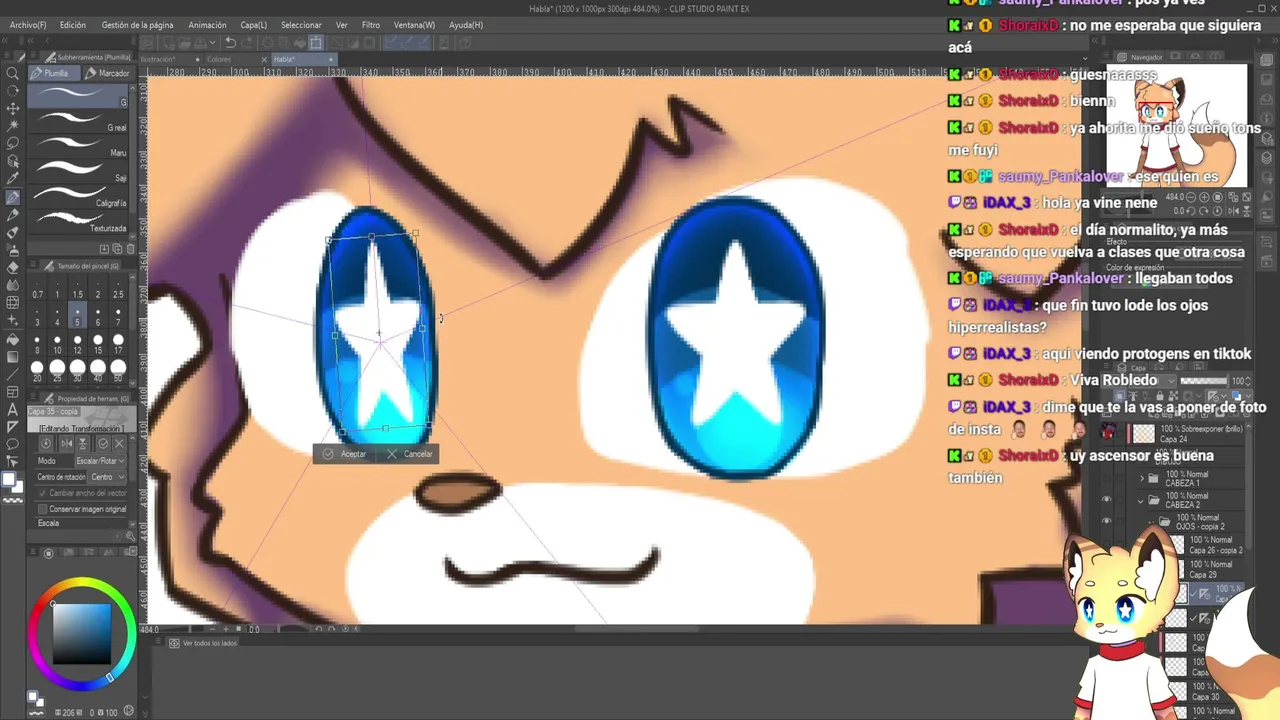Select the Maru pen brush
This screenshot has height=720, width=1280.
point(79,145)
